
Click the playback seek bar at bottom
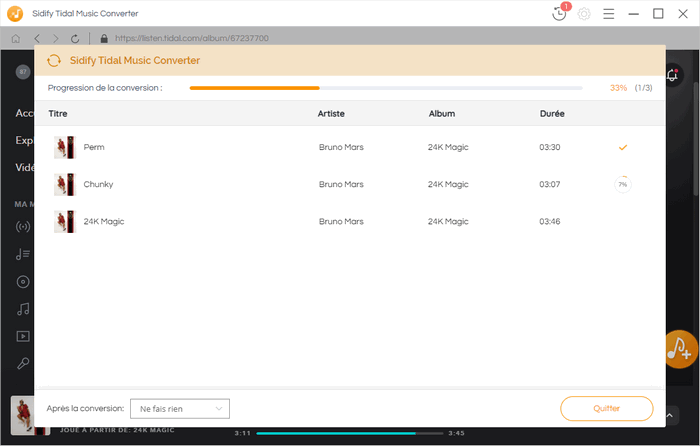coord(335,433)
